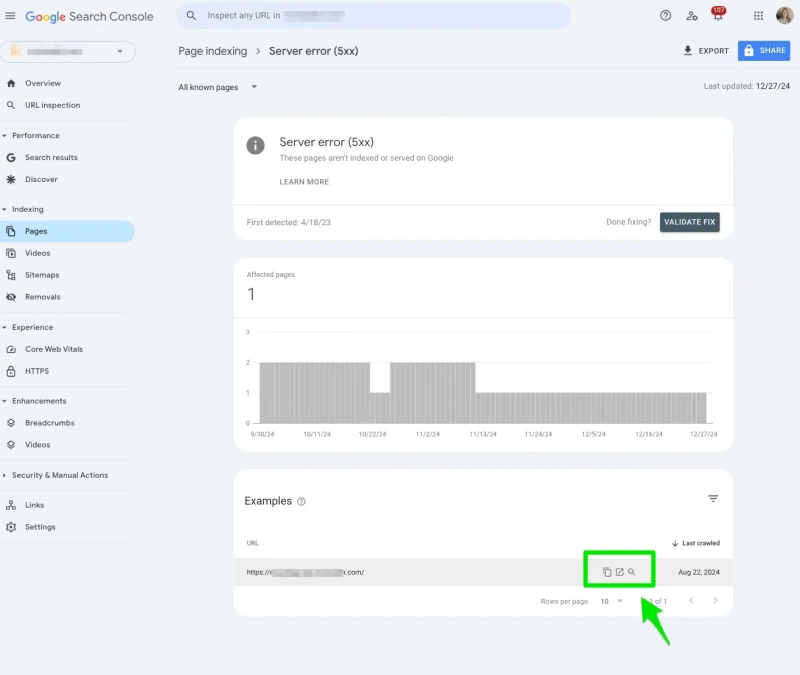Open users and permissions icon
This screenshot has width=800, height=675.
692,16
